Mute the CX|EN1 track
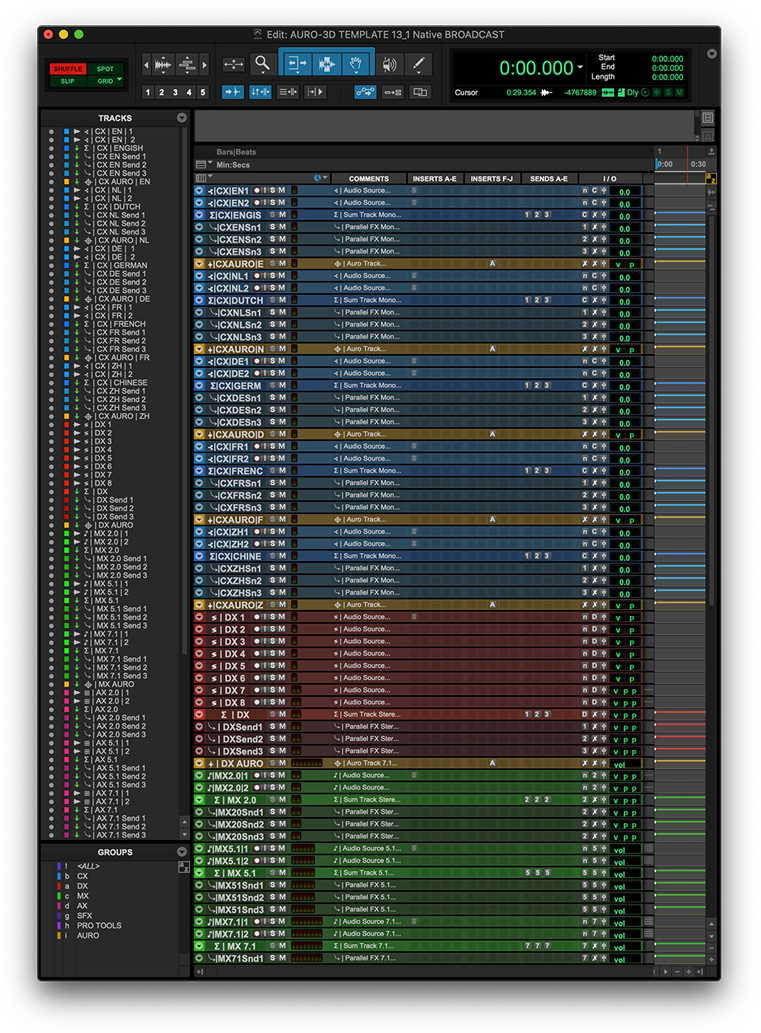 [x=282, y=191]
